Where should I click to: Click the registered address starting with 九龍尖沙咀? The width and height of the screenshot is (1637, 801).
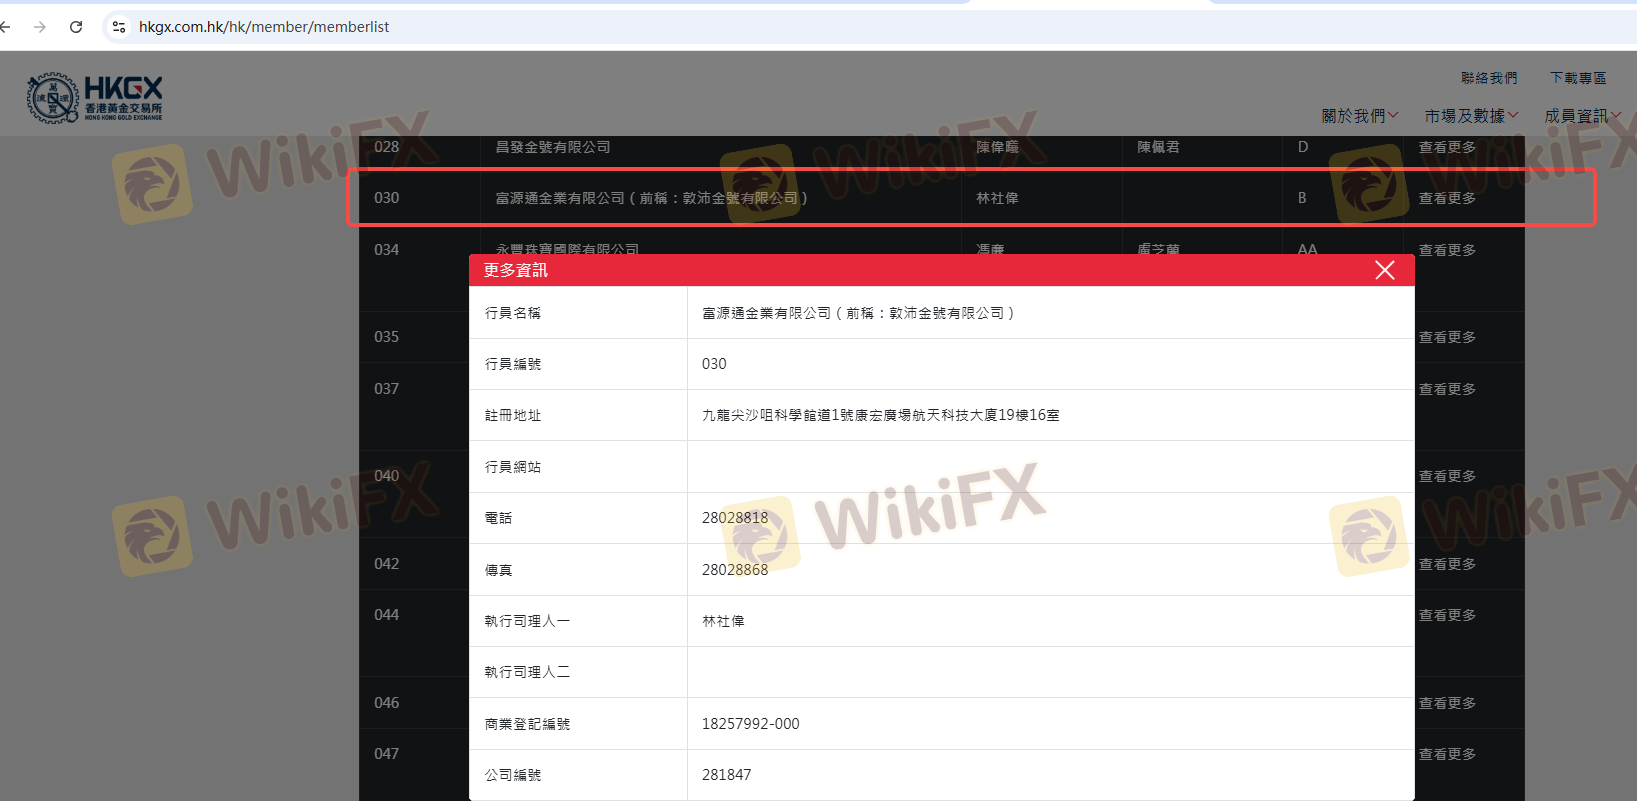click(881, 415)
